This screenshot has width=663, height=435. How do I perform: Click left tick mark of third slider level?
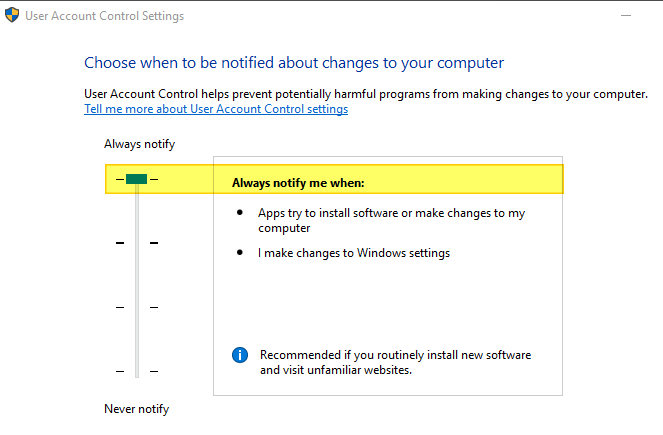click(x=120, y=307)
